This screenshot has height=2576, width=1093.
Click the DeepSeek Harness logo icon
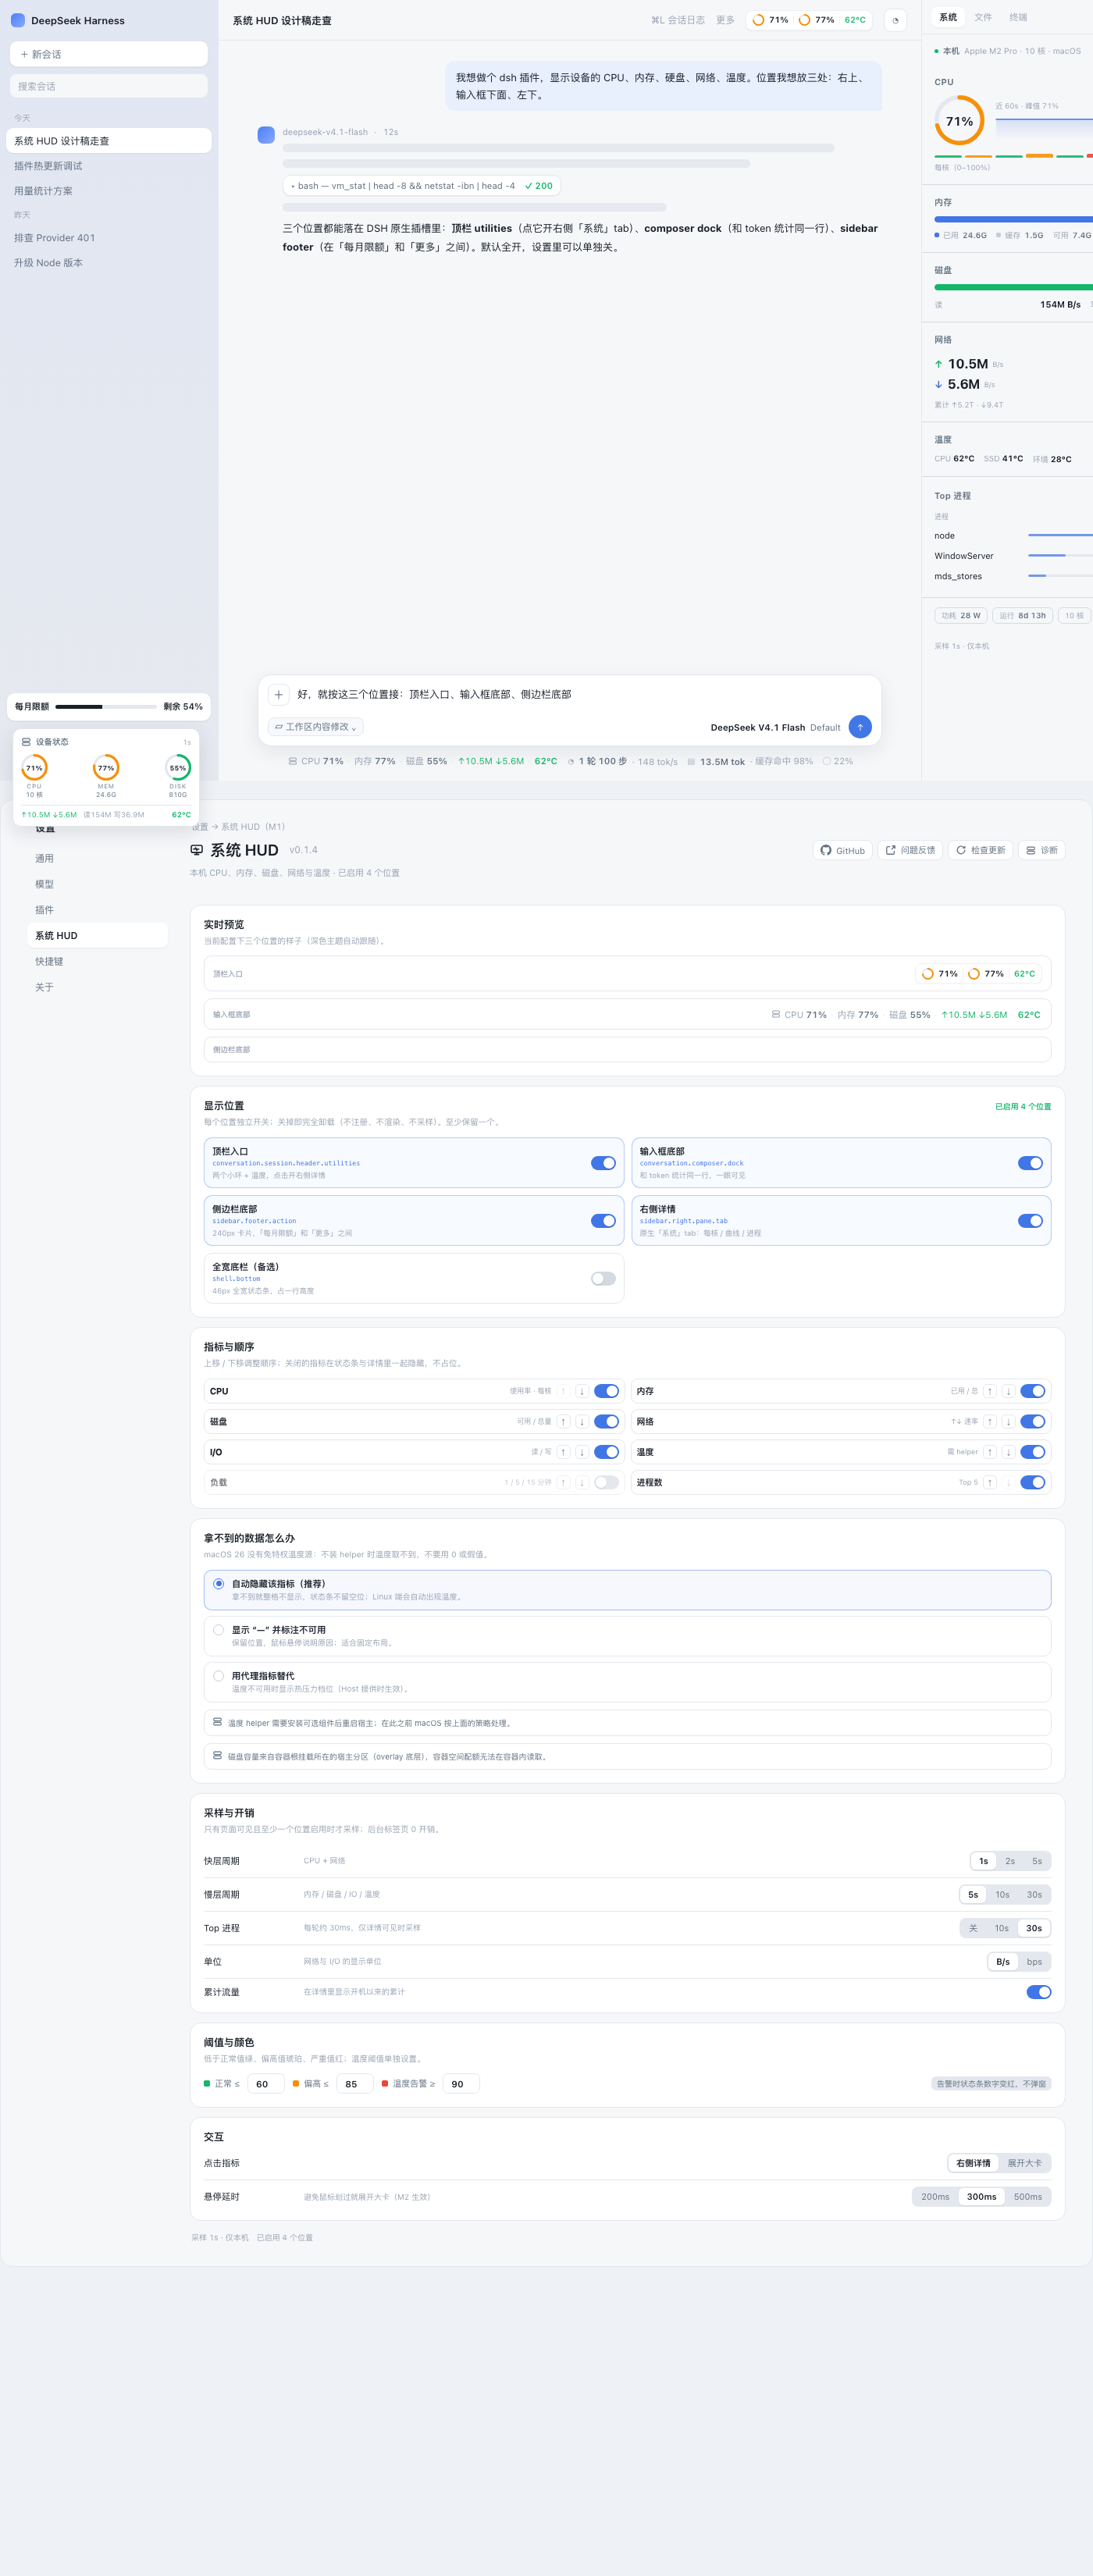pos(18,20)
